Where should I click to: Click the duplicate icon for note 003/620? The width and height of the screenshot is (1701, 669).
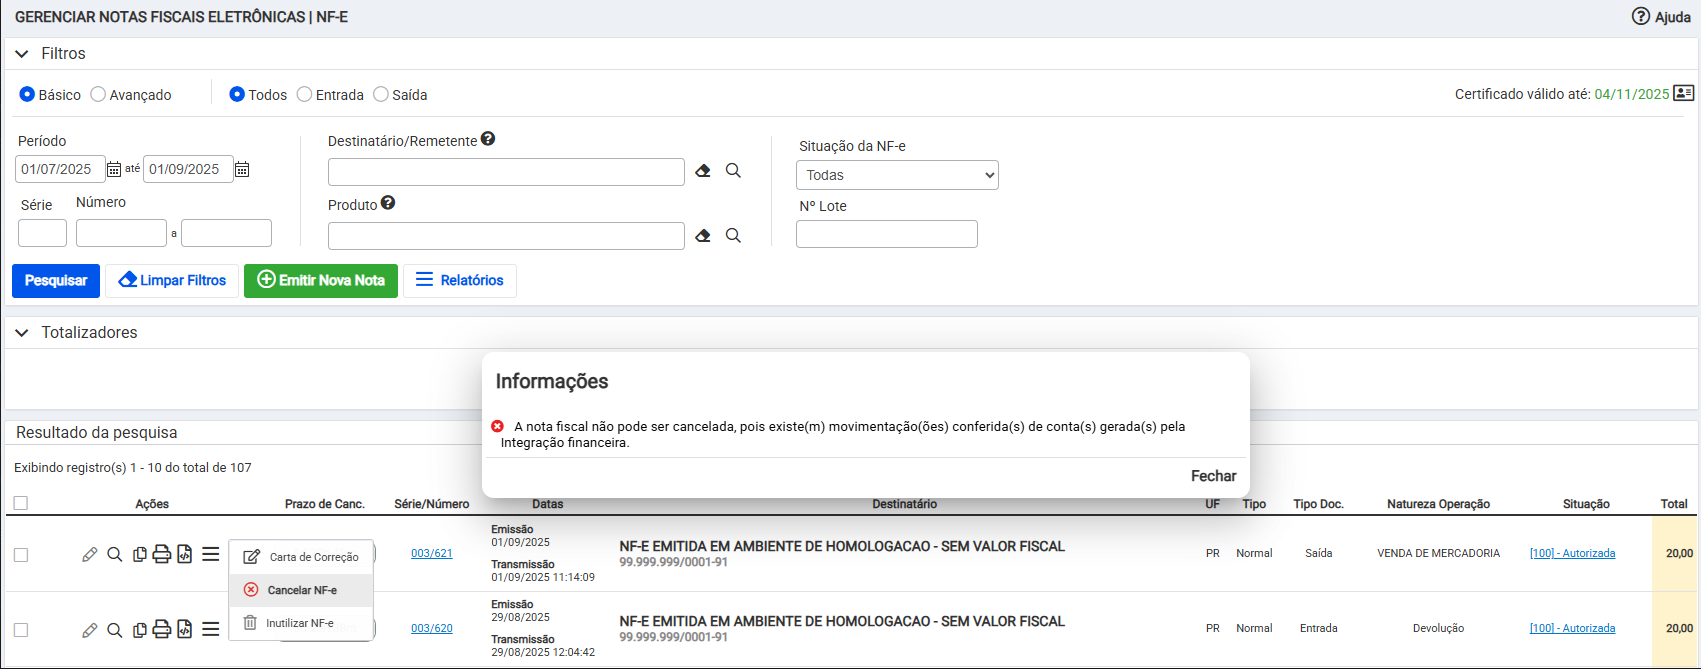click(x=140, y=629)
